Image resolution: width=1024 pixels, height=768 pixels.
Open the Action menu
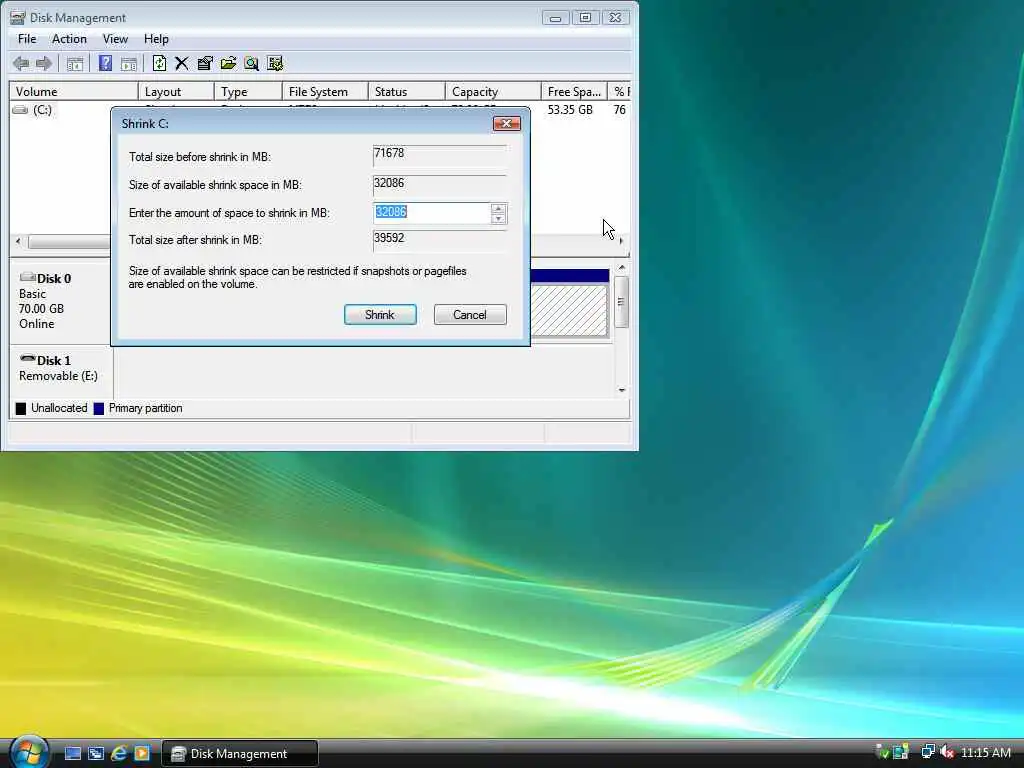[69, 39]
